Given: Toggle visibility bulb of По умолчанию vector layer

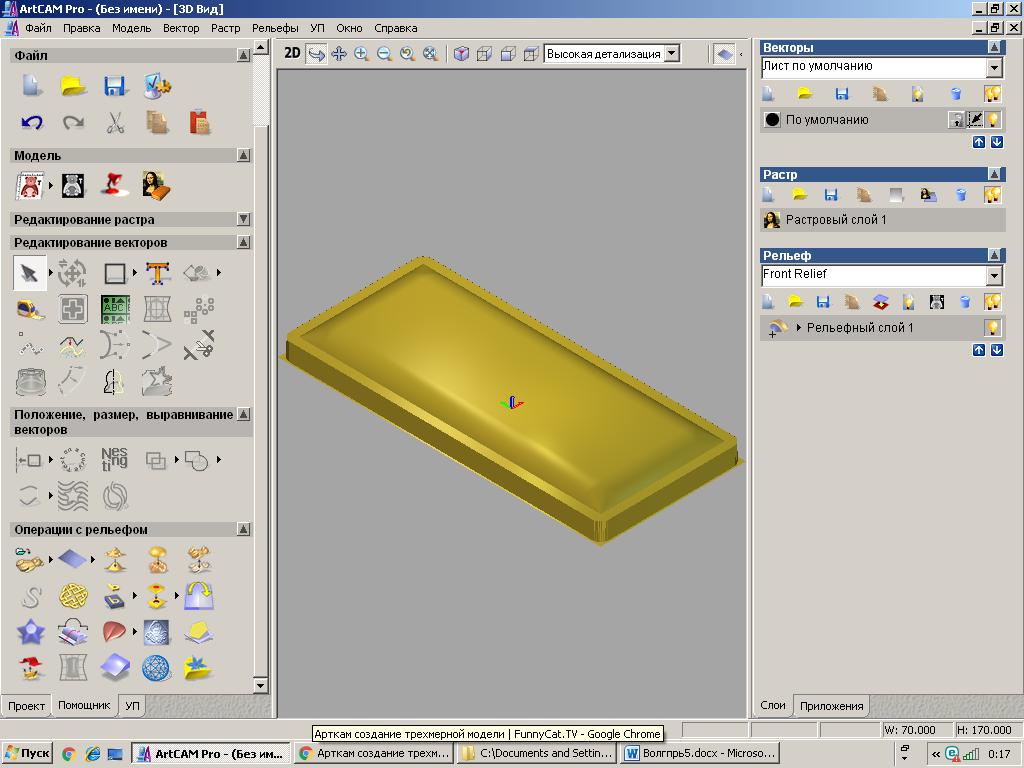Looking at the screenshot, I should [993, 120].
